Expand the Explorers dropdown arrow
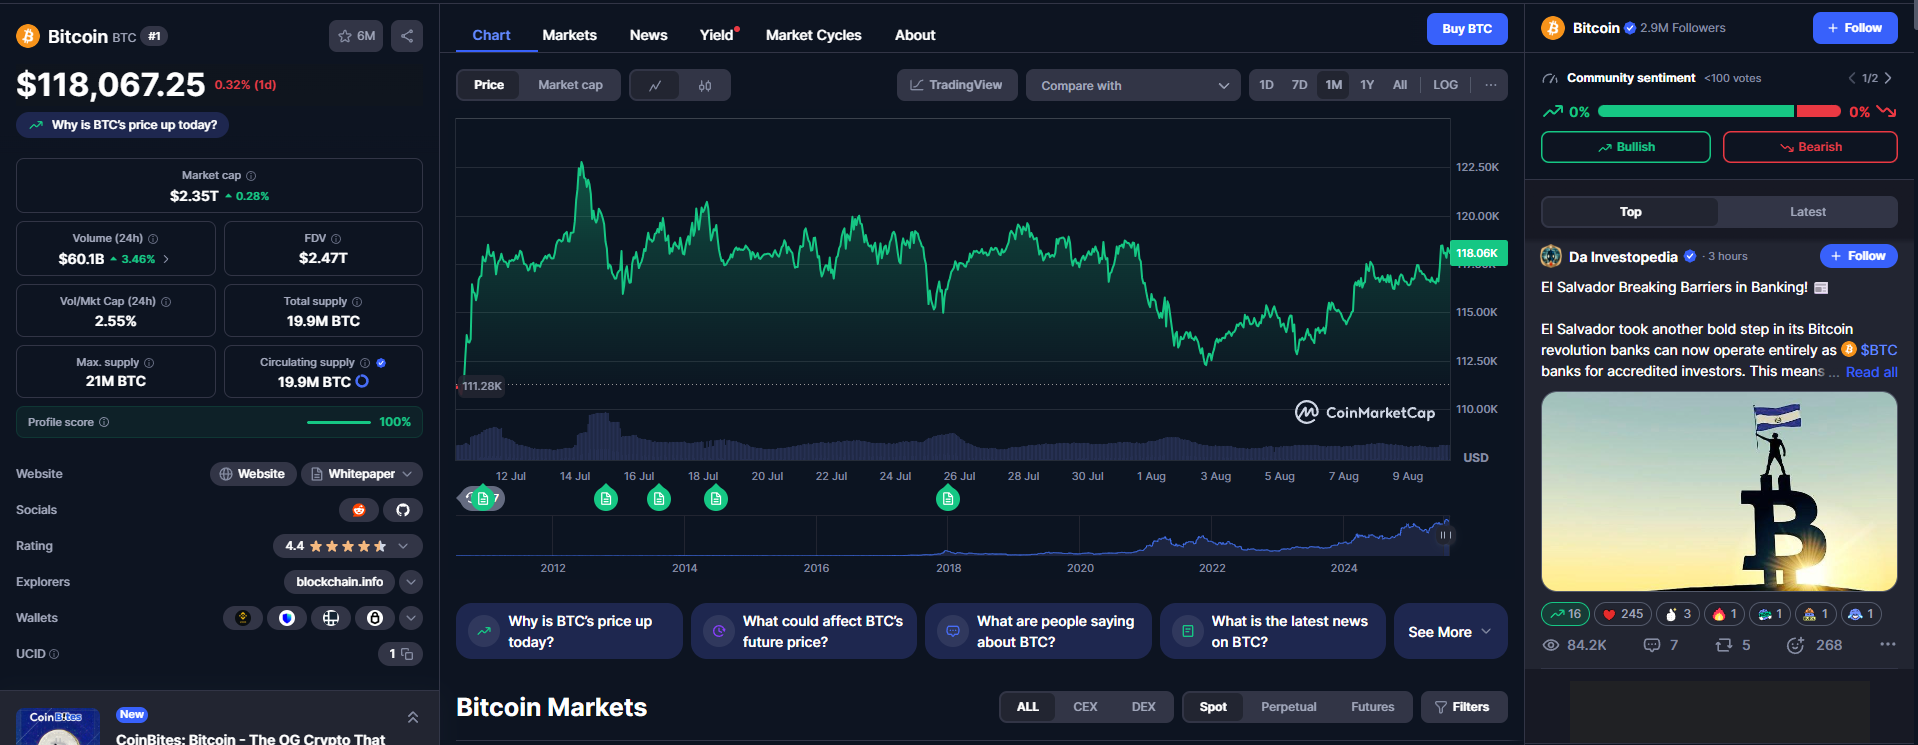 coord(411,582)
